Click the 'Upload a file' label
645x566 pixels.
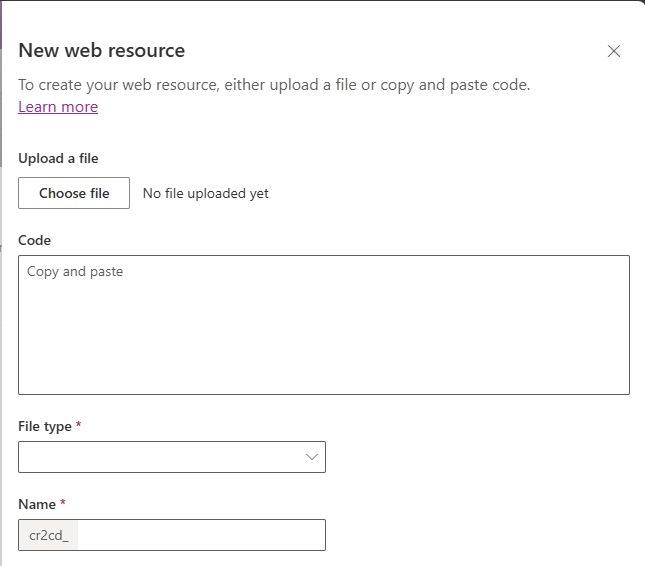tap(58, 158)
